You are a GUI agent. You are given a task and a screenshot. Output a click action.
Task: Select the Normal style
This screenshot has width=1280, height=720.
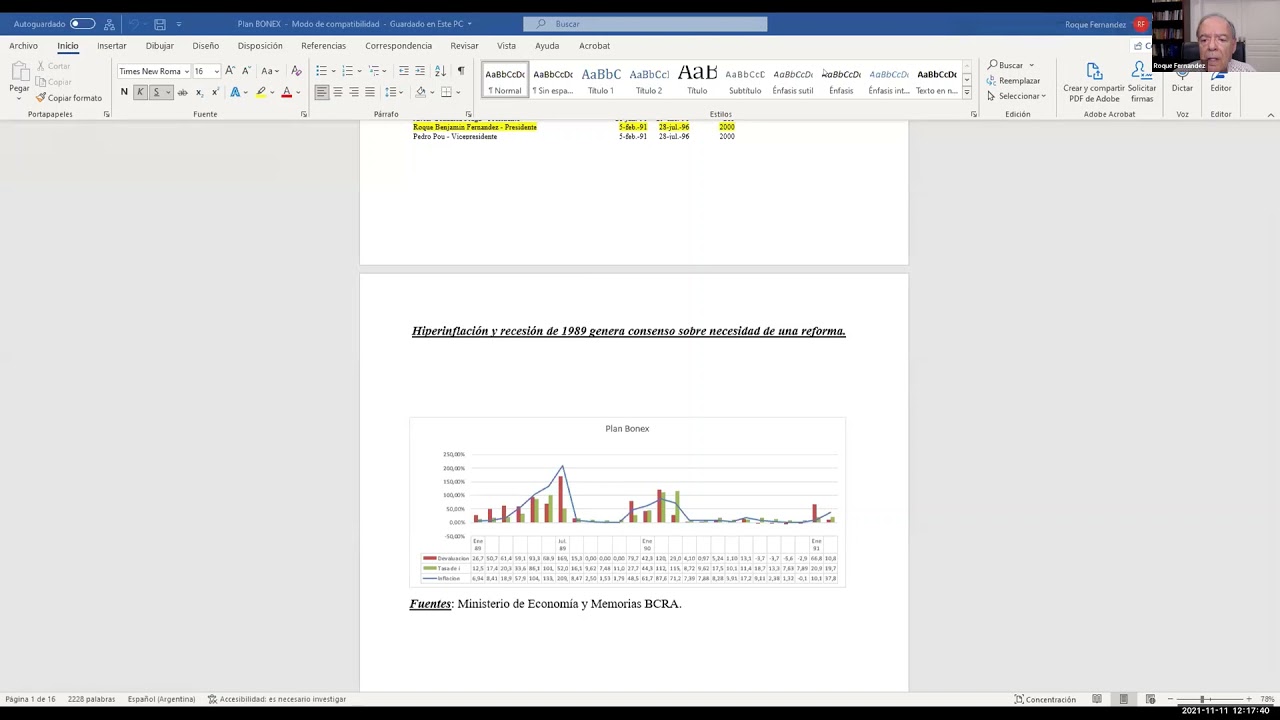coord(505,80)
